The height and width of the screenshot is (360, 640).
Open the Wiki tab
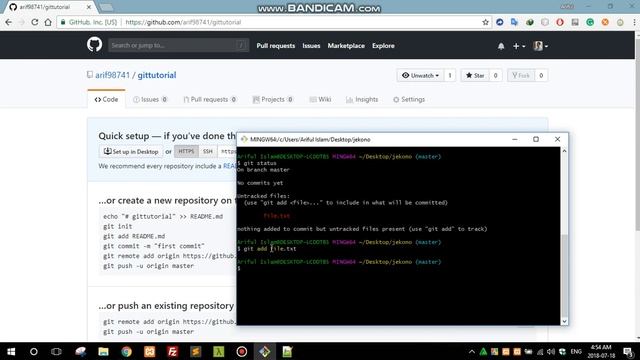pos(320,99)
